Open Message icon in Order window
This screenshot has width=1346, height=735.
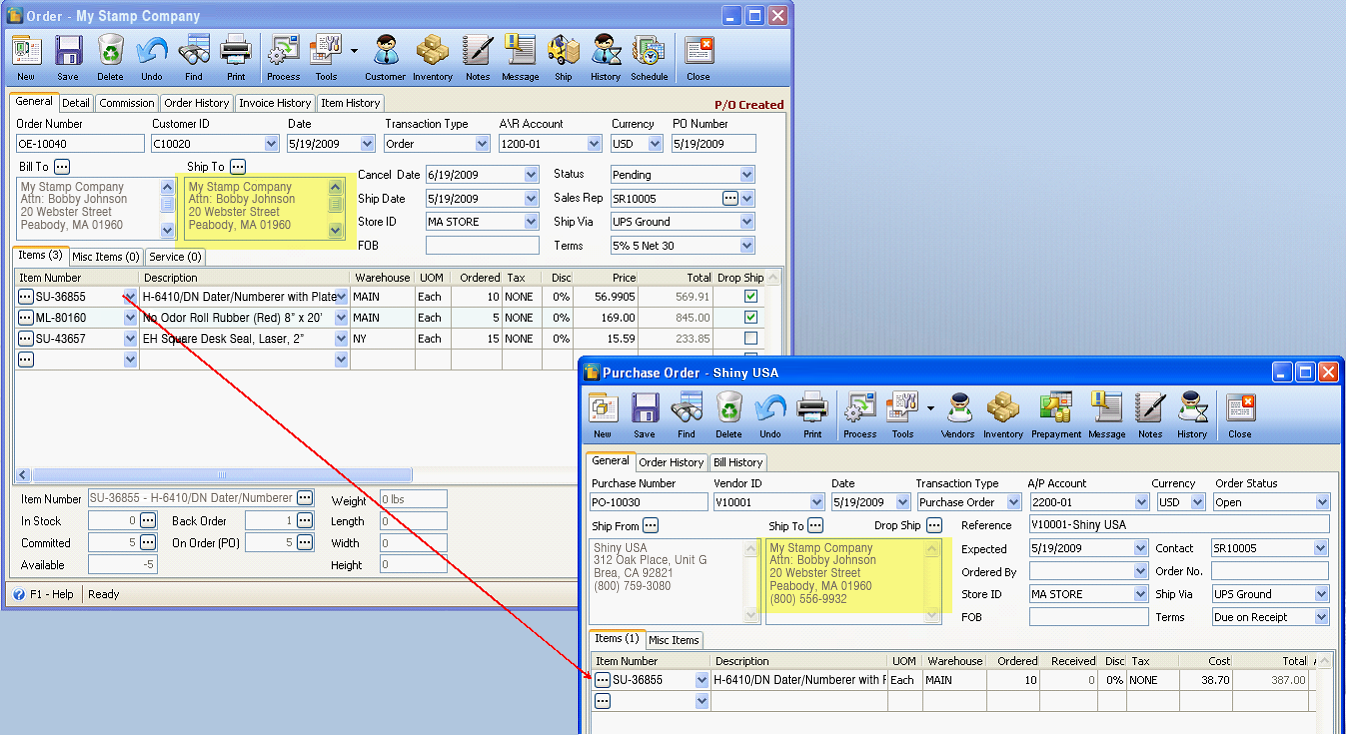pos(520,50)
